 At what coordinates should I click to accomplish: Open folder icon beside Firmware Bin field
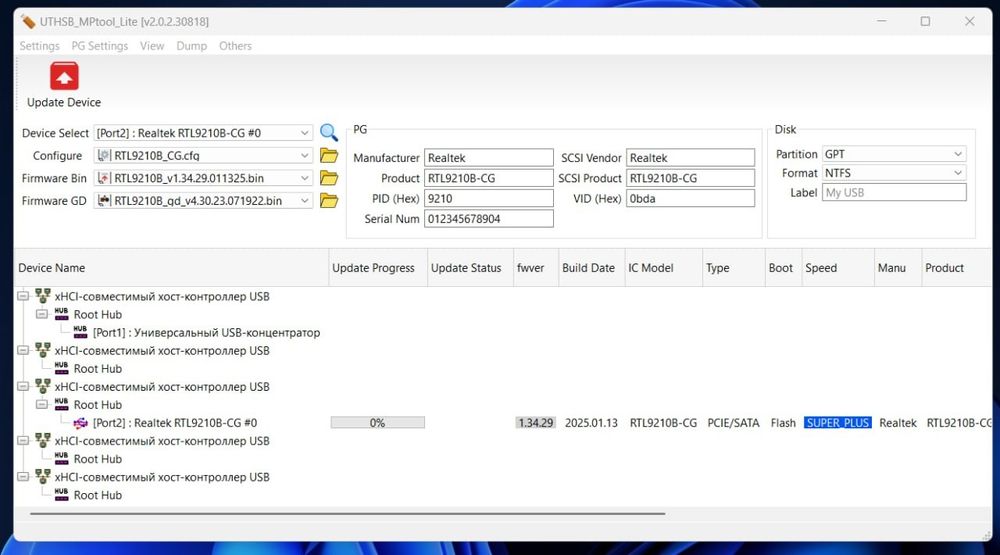[x=329, y=178]
